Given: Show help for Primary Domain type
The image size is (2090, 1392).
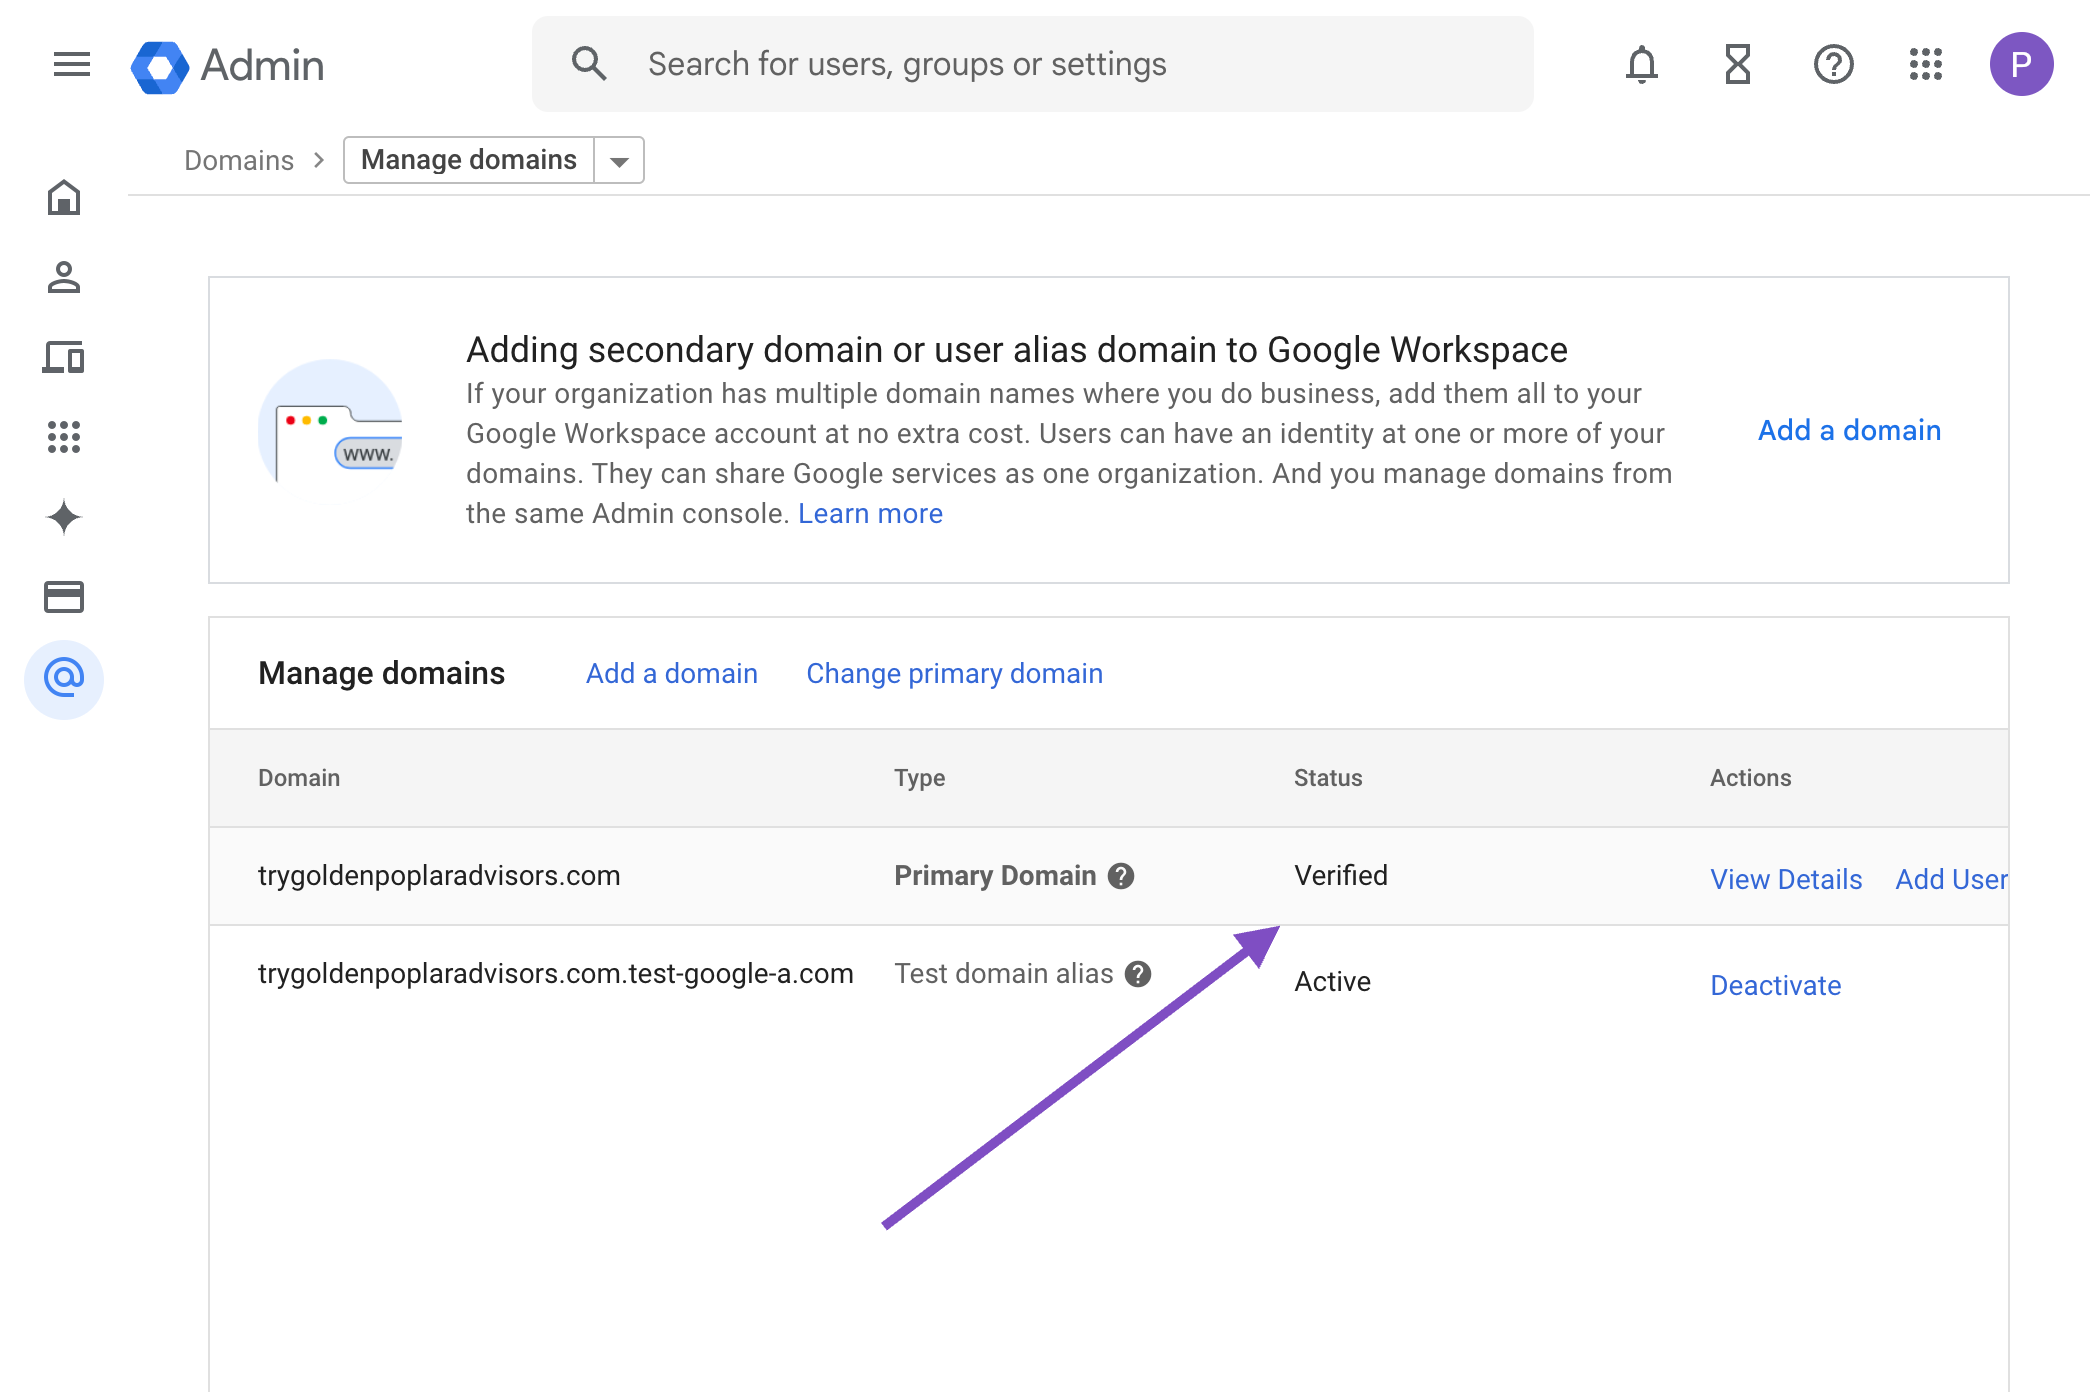Looking at the screenshot, I should (x=1121, y=876).
